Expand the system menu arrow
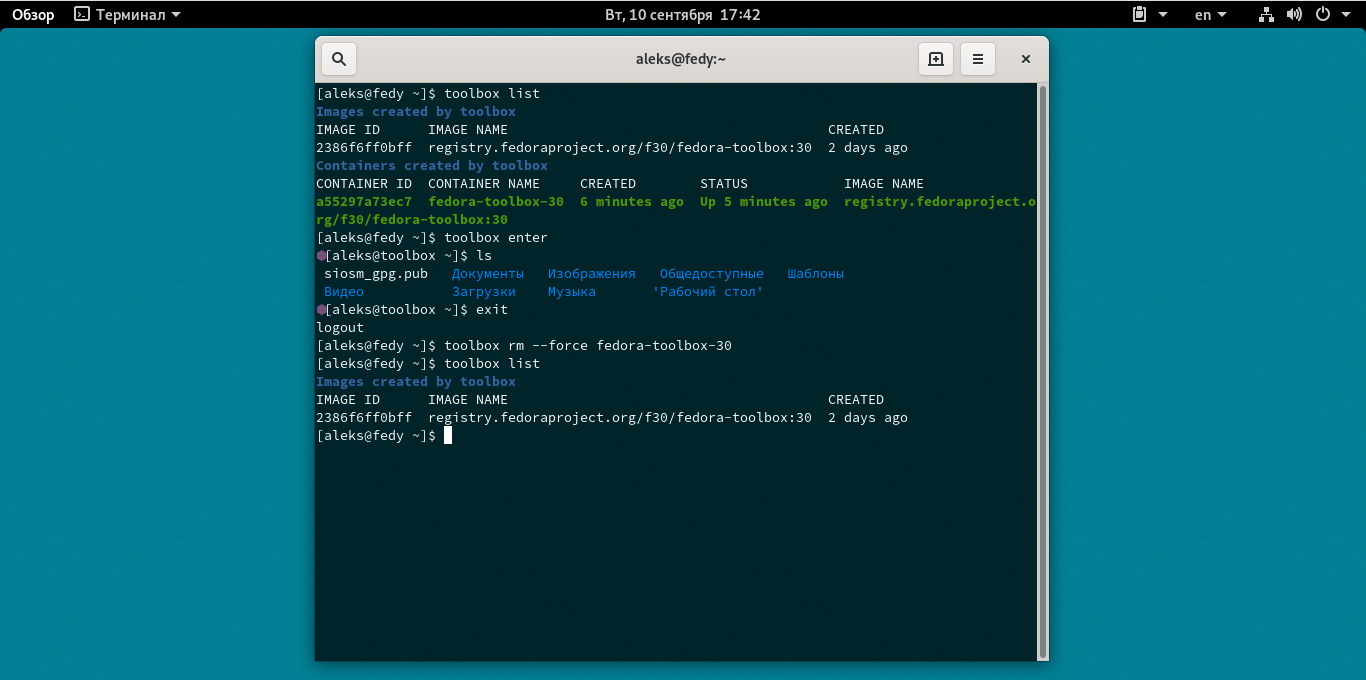The image size is (1366, 680). [x=1345, y=15]
